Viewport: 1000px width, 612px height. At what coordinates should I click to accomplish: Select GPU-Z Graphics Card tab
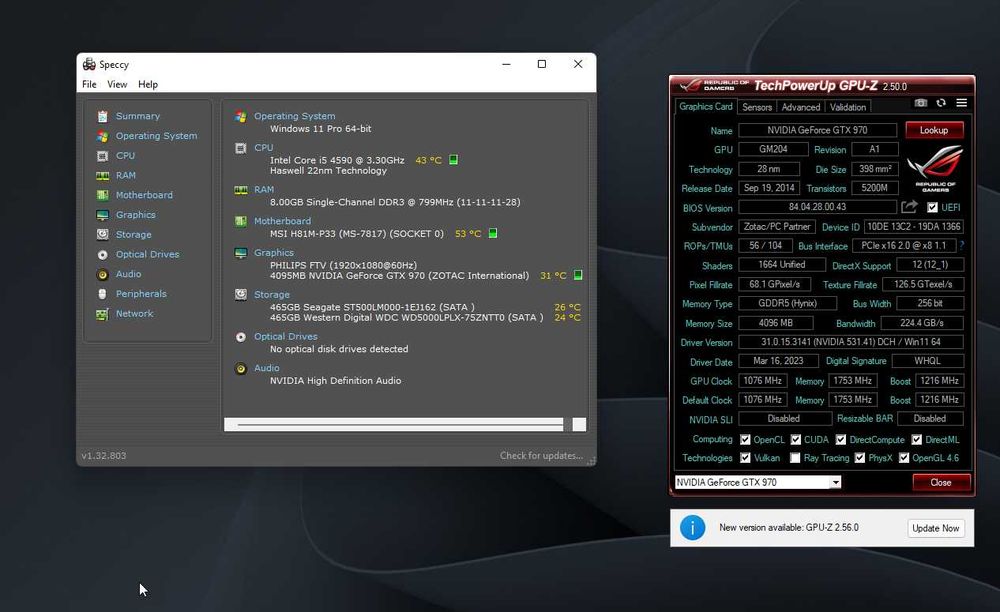click(705, 106)
